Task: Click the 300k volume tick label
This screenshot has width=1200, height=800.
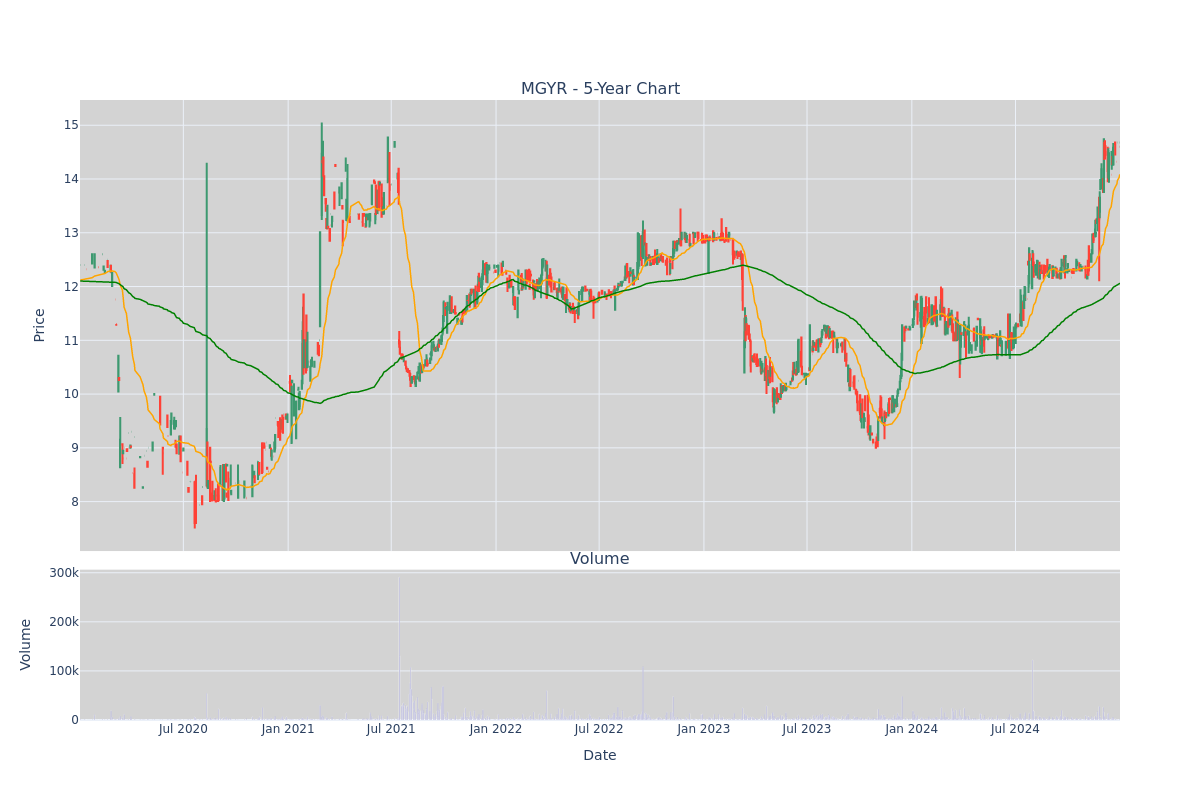Action: point(64,573)
